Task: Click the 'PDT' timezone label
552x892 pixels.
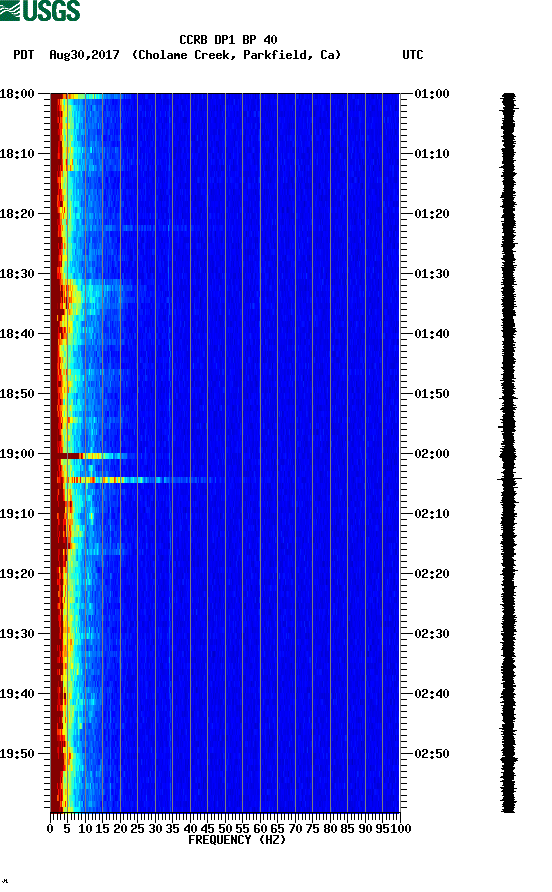Action: (x=23, y=55)
